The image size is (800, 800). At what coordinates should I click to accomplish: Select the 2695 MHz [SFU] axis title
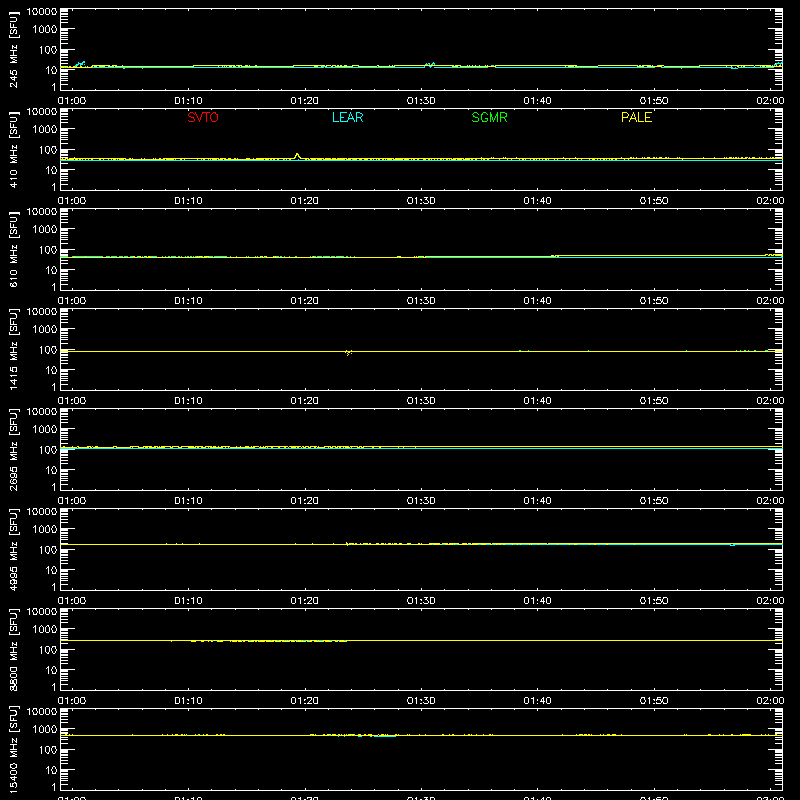[13, 450]
